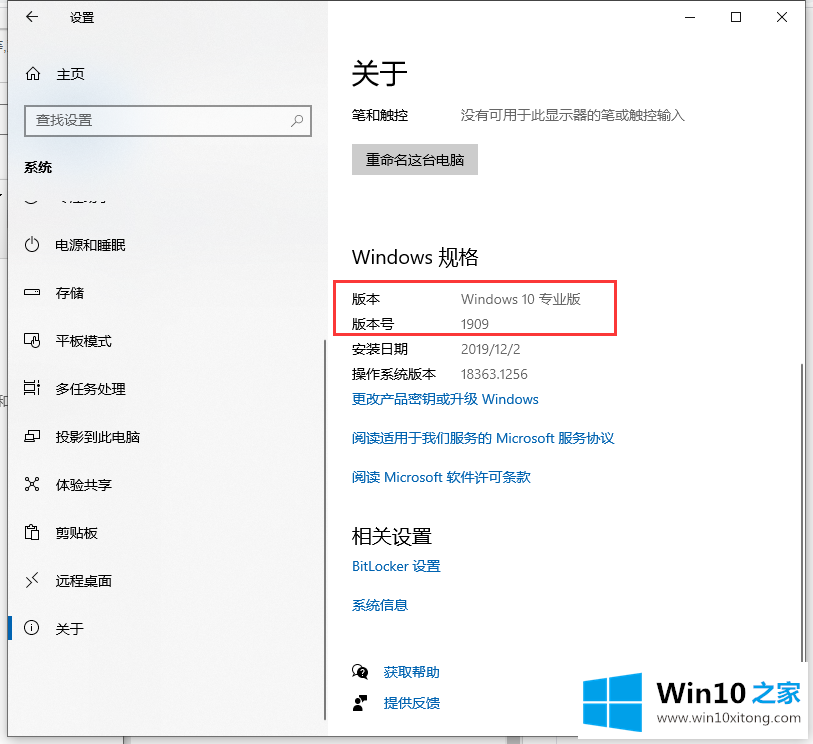Click the 笔和触控 label
The width and height of the screenshot is (813, 744).
click(380, 115)
